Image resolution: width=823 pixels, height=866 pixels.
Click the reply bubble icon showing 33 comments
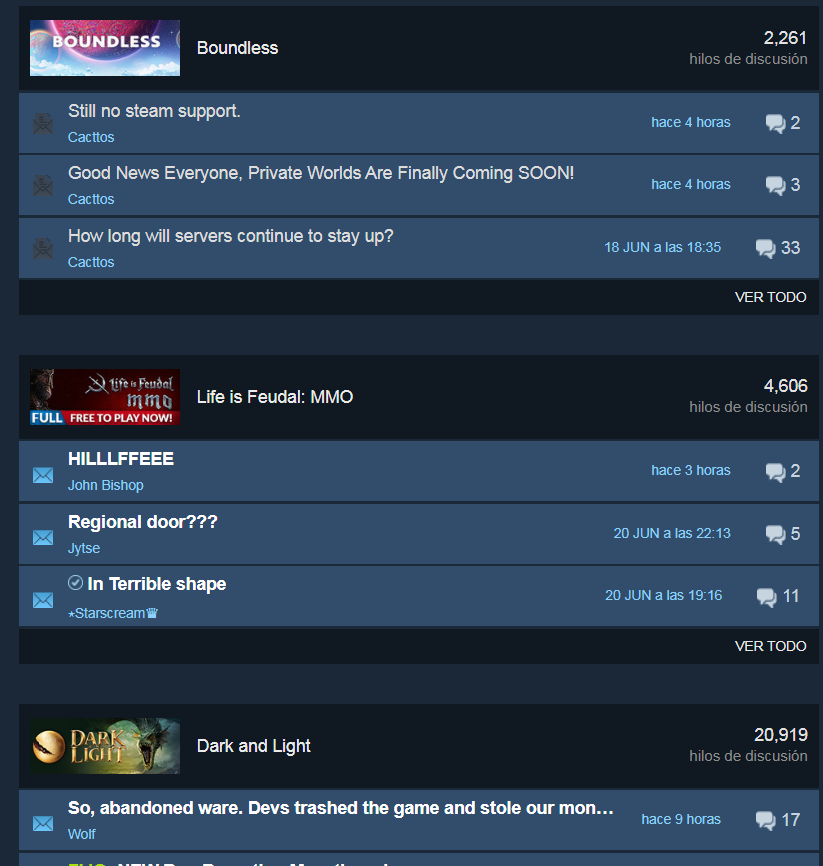(766, 249)
